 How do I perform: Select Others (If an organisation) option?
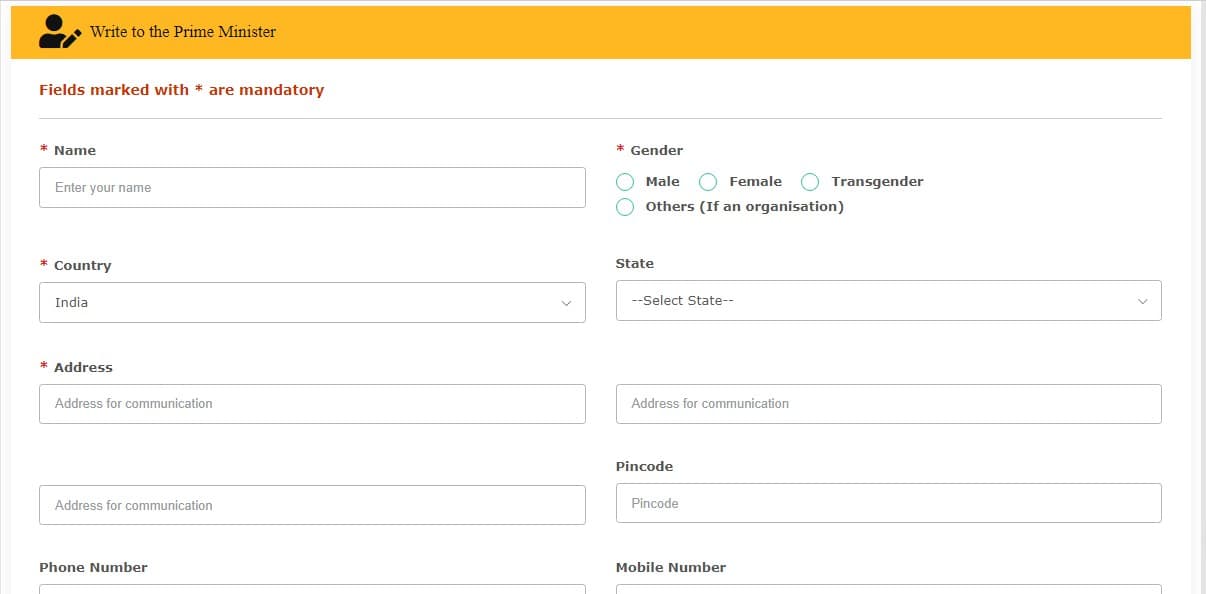tap(625, 207)
